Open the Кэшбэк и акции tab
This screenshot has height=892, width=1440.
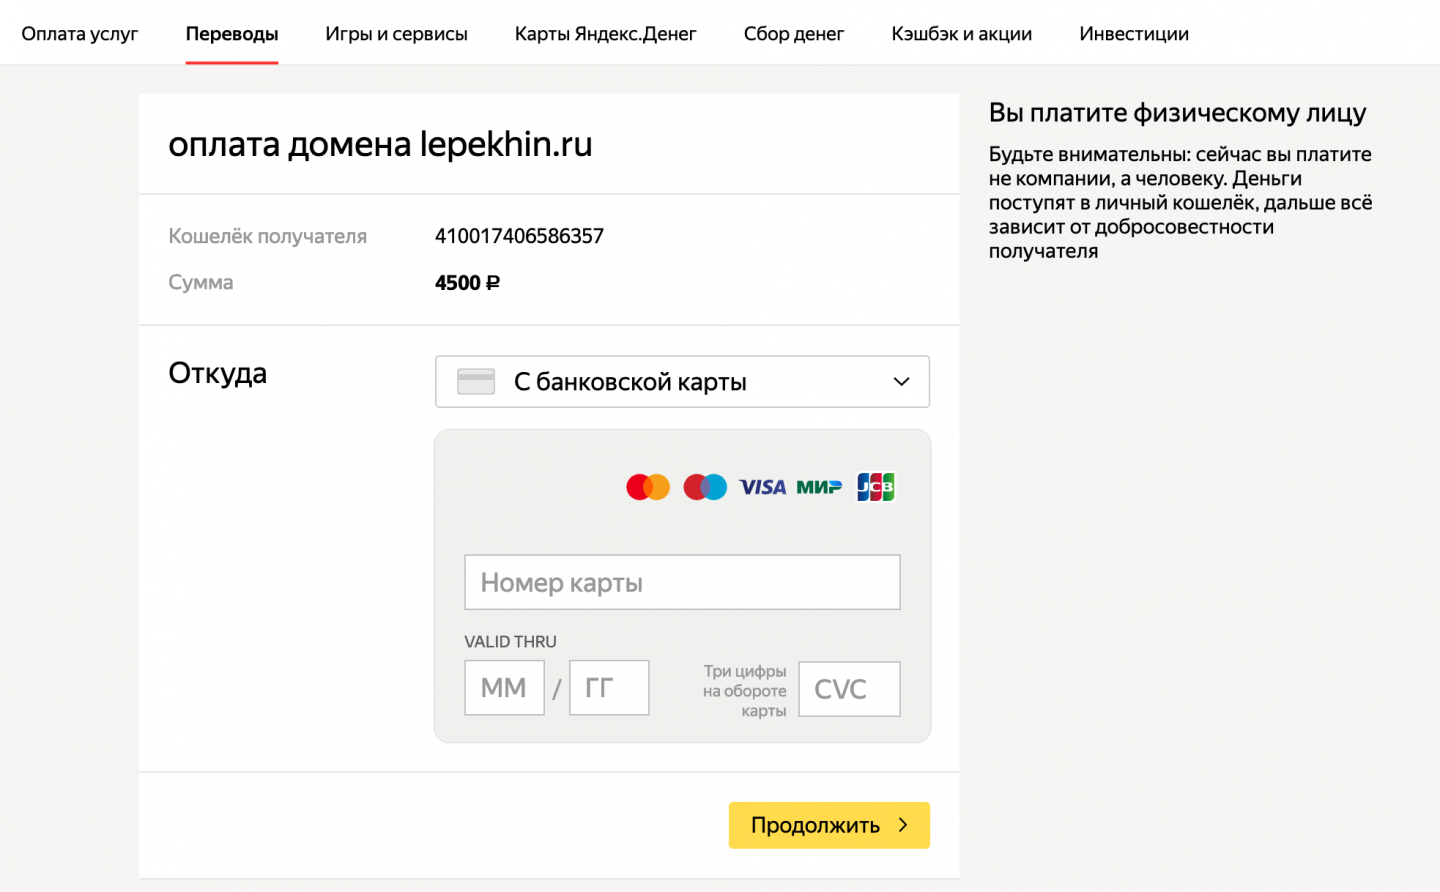[x=961, y=34]
